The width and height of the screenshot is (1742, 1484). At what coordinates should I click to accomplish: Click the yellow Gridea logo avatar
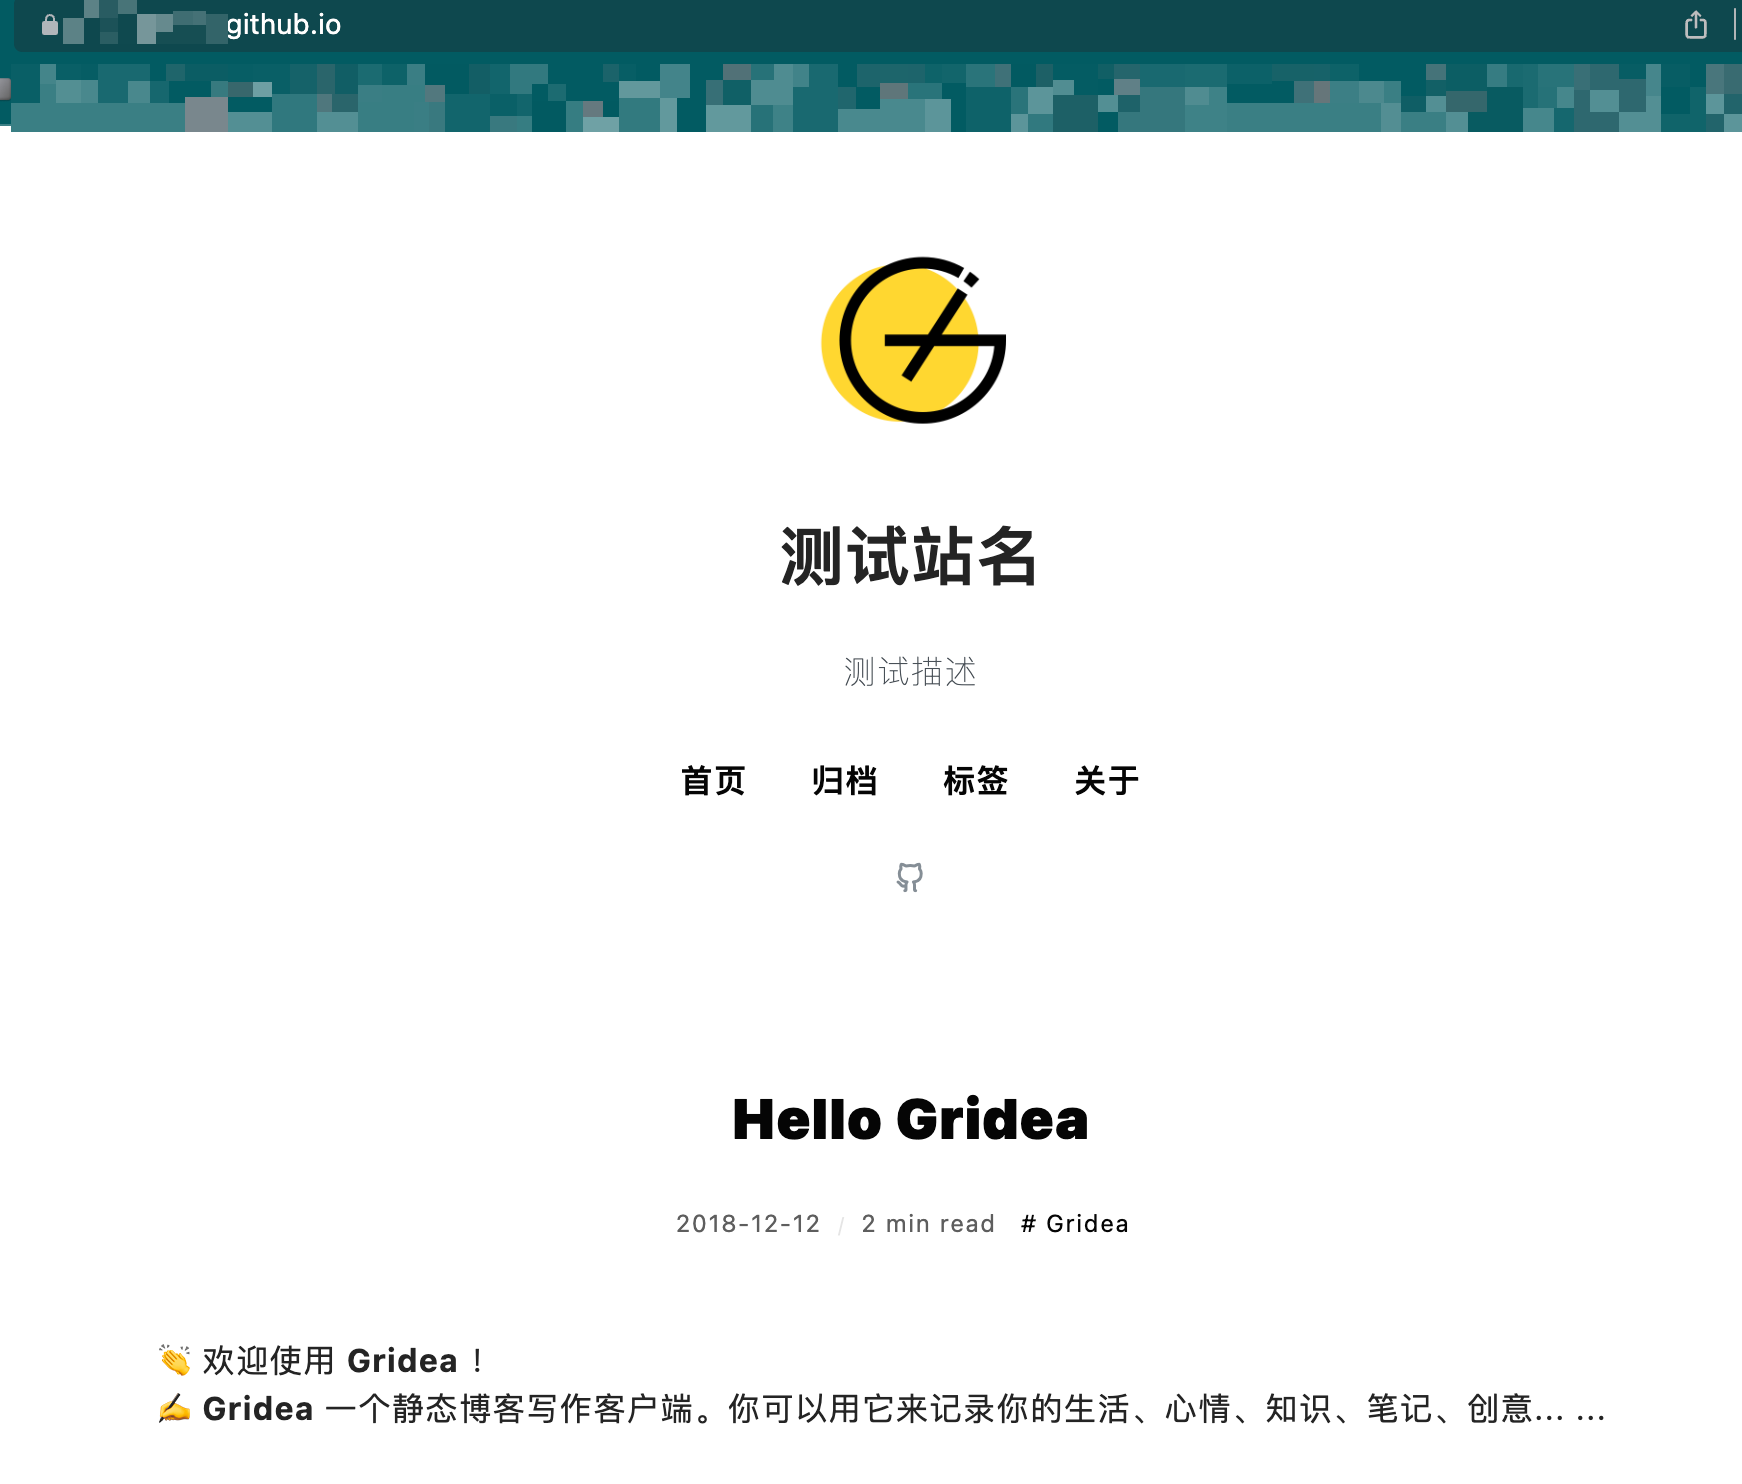(913, 340)
